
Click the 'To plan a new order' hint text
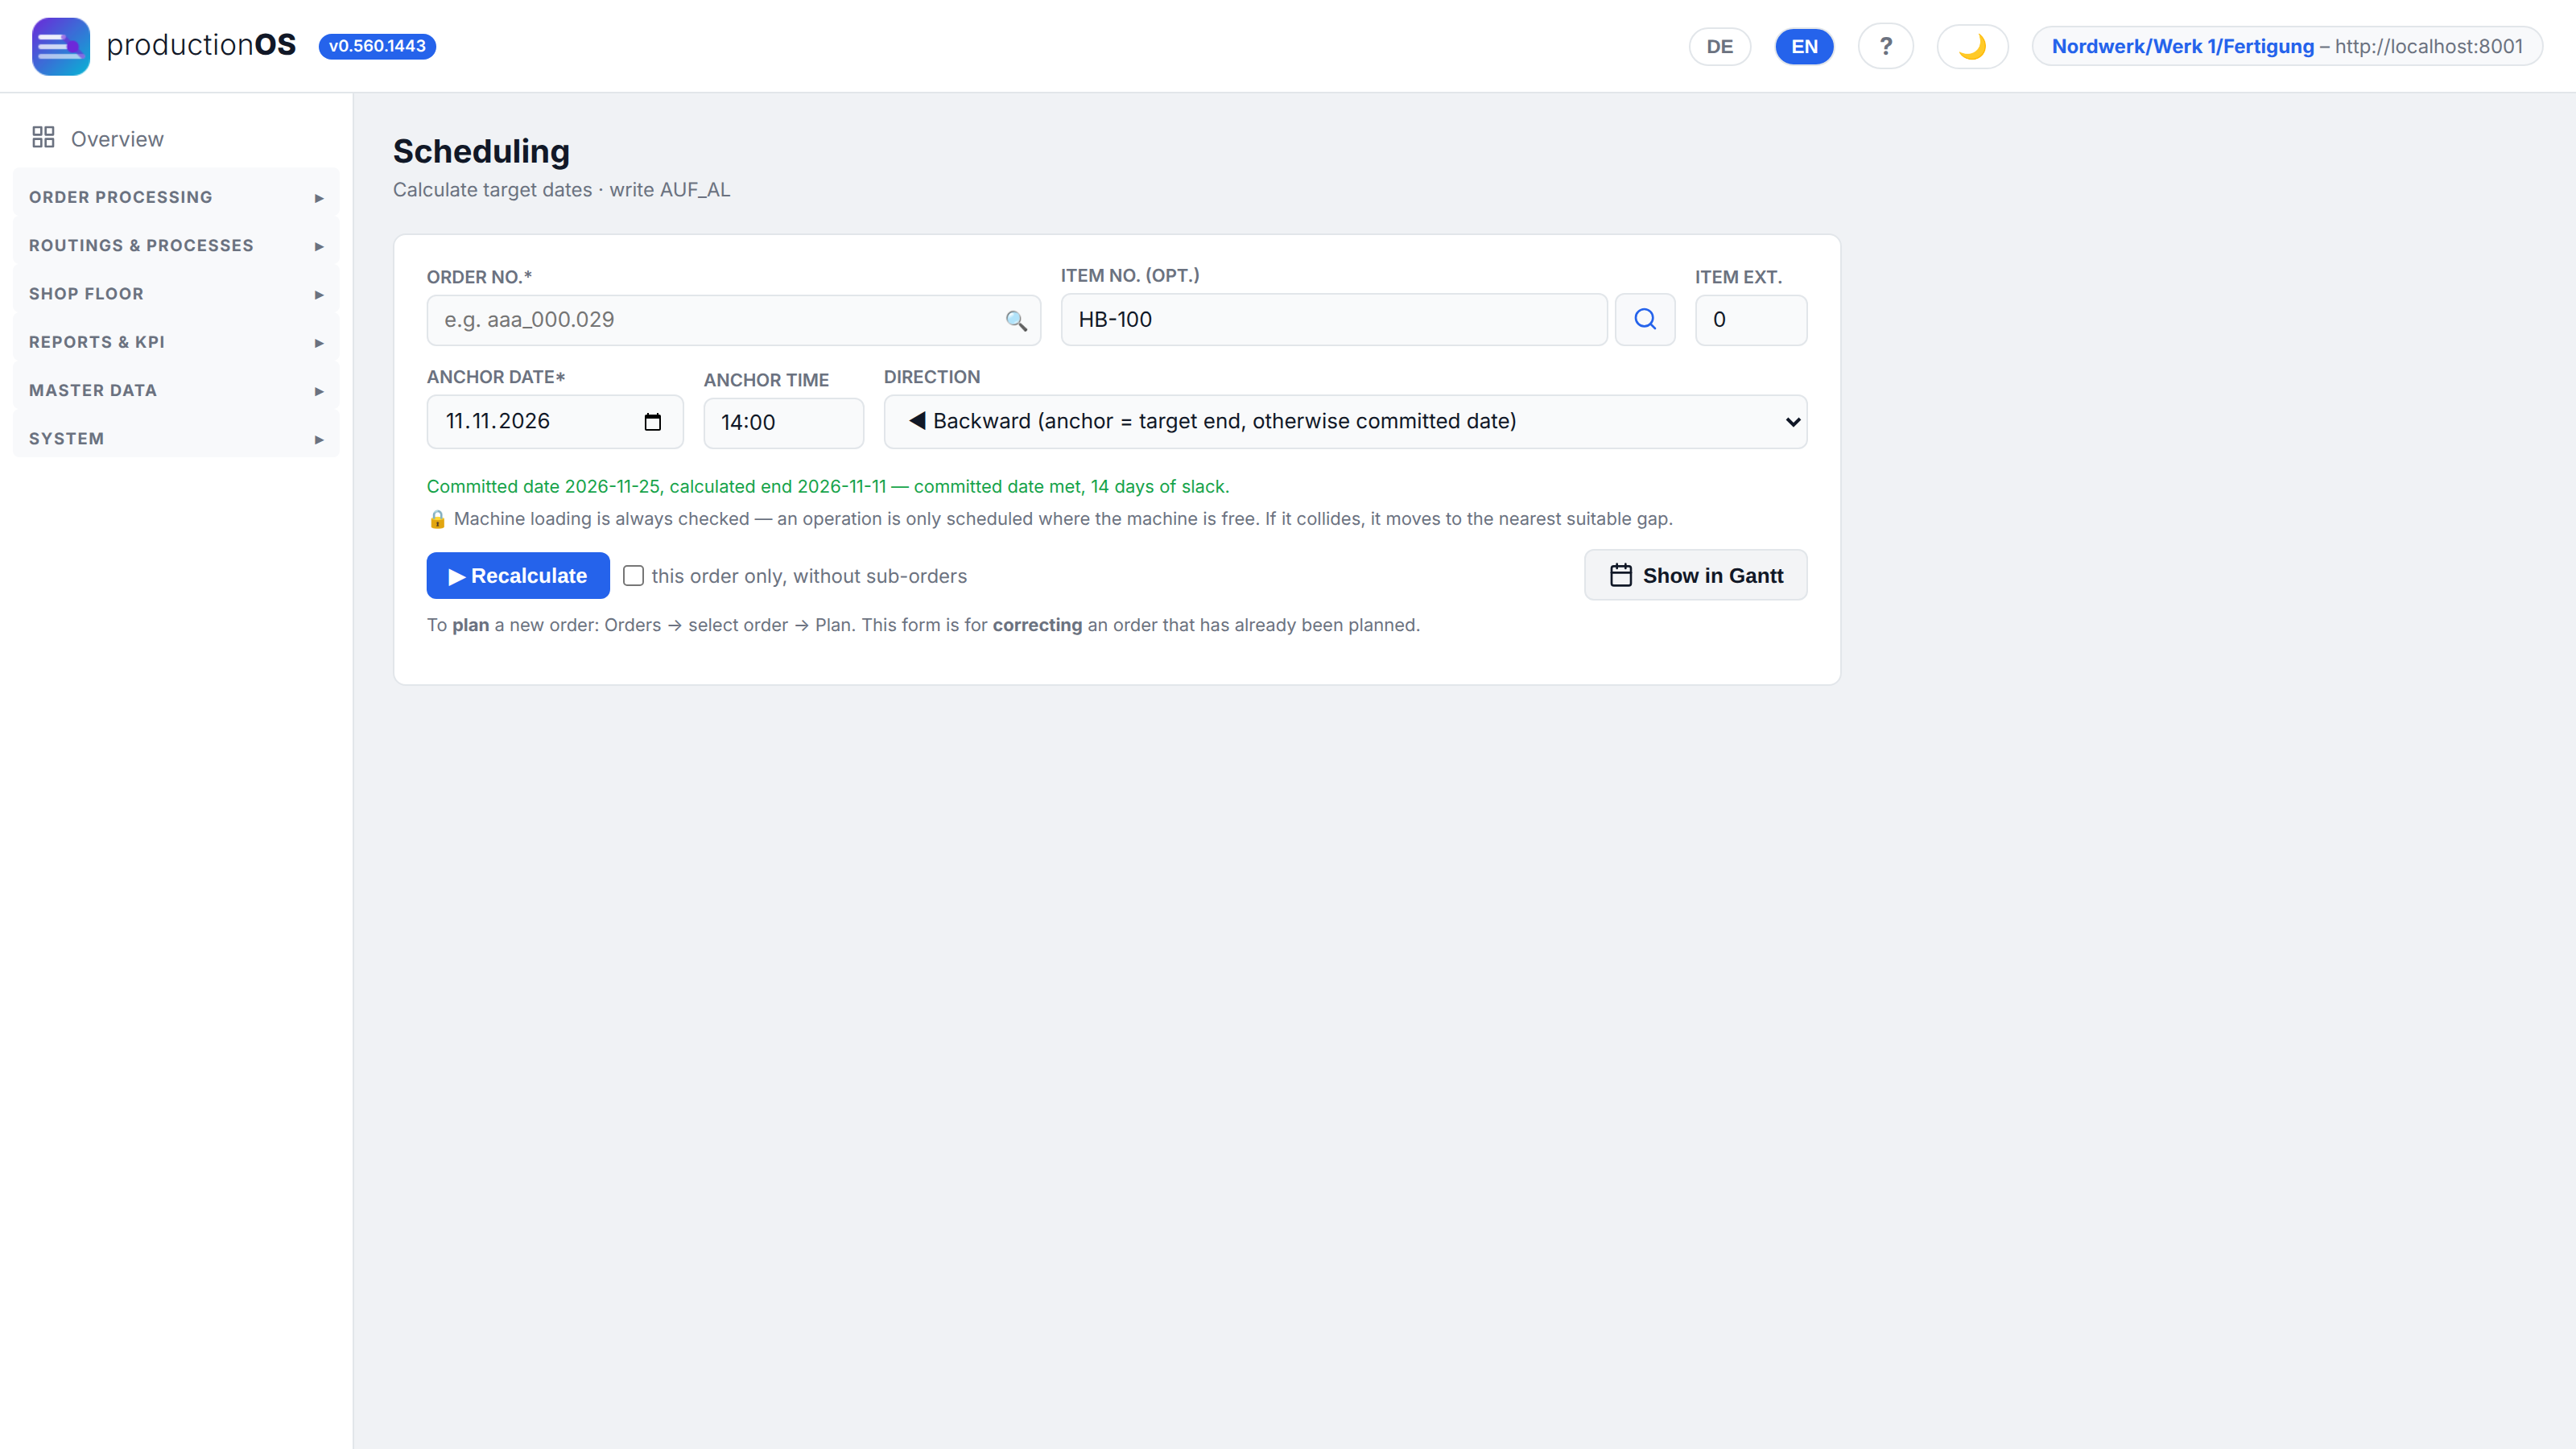(923, 625)
